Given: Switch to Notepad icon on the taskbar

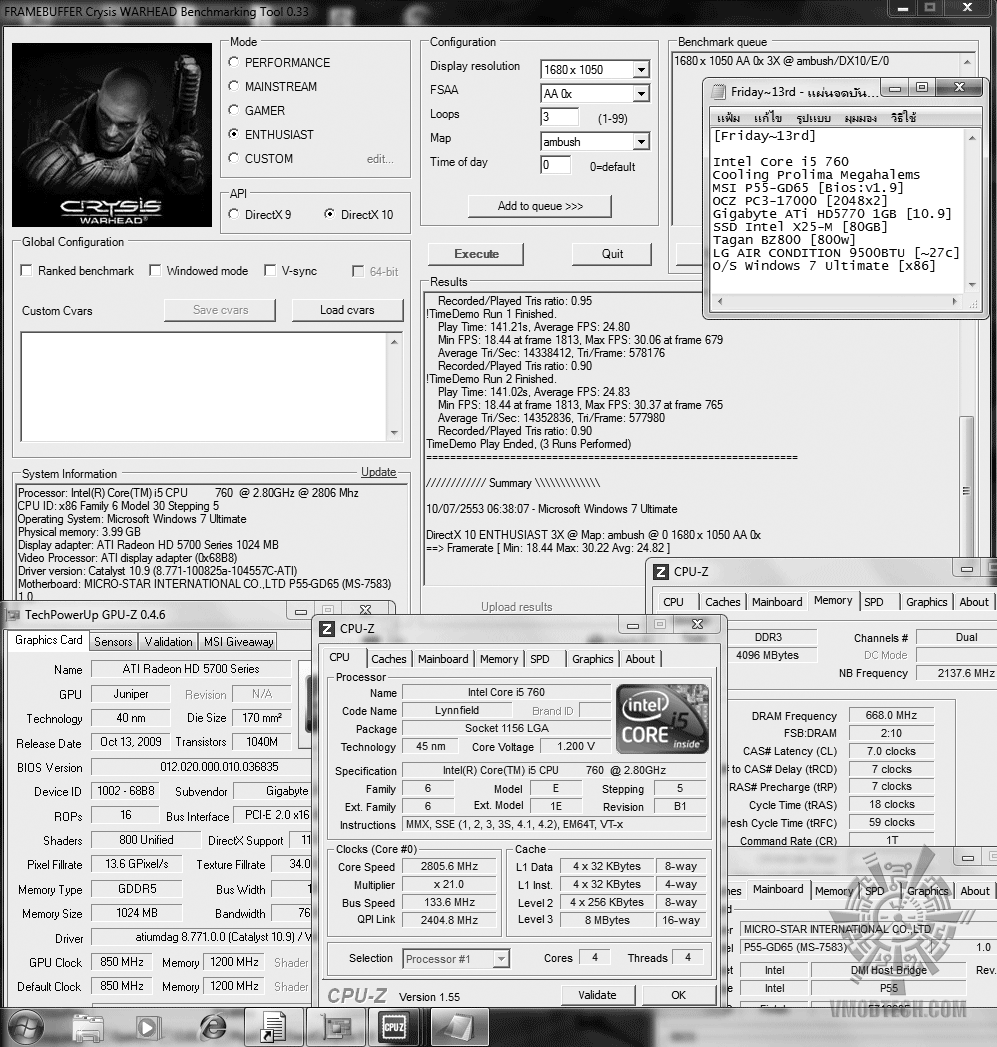Looking at the screenshot, I should [459, 1027].
